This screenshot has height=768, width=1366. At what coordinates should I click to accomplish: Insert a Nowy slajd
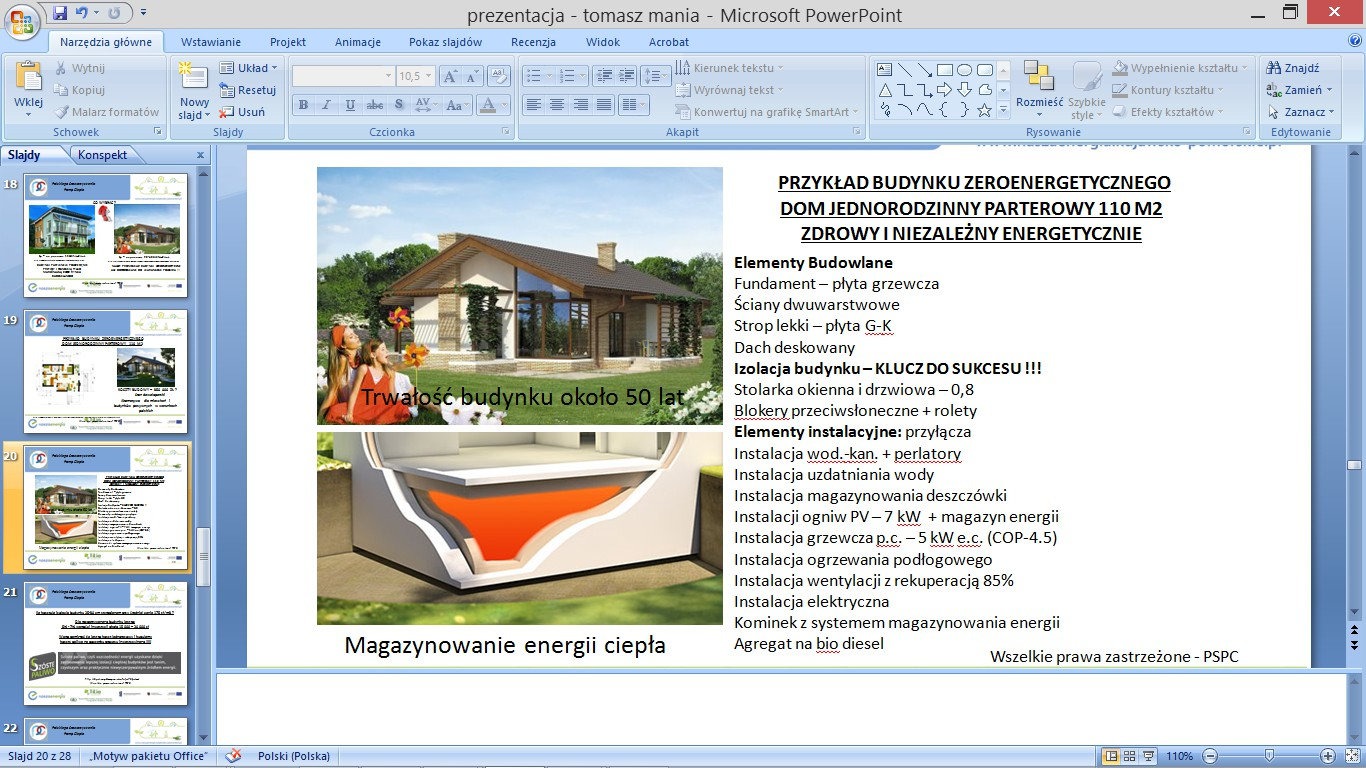point(194,90)
